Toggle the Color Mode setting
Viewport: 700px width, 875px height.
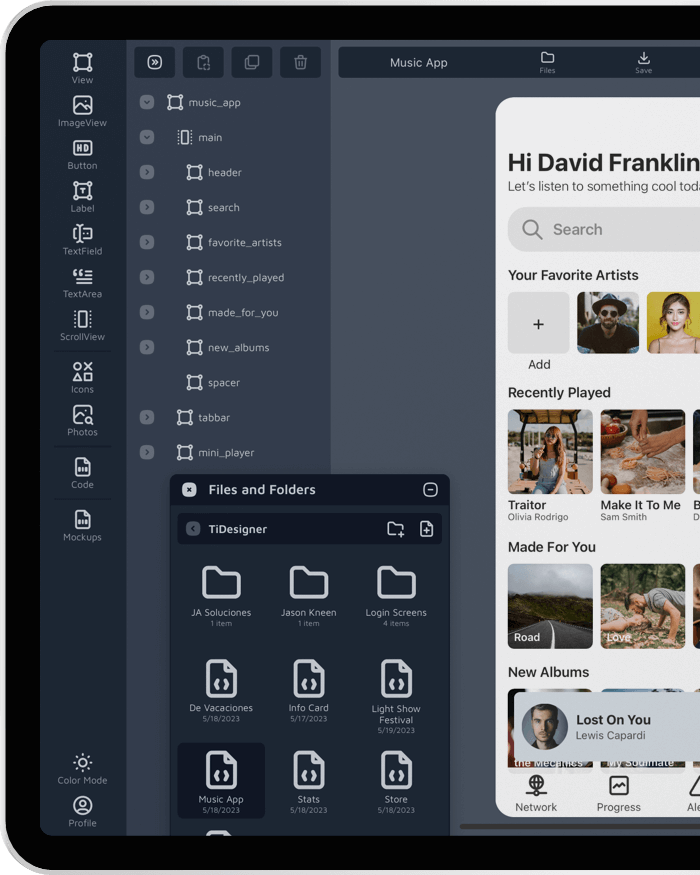(x=82, y=769)
